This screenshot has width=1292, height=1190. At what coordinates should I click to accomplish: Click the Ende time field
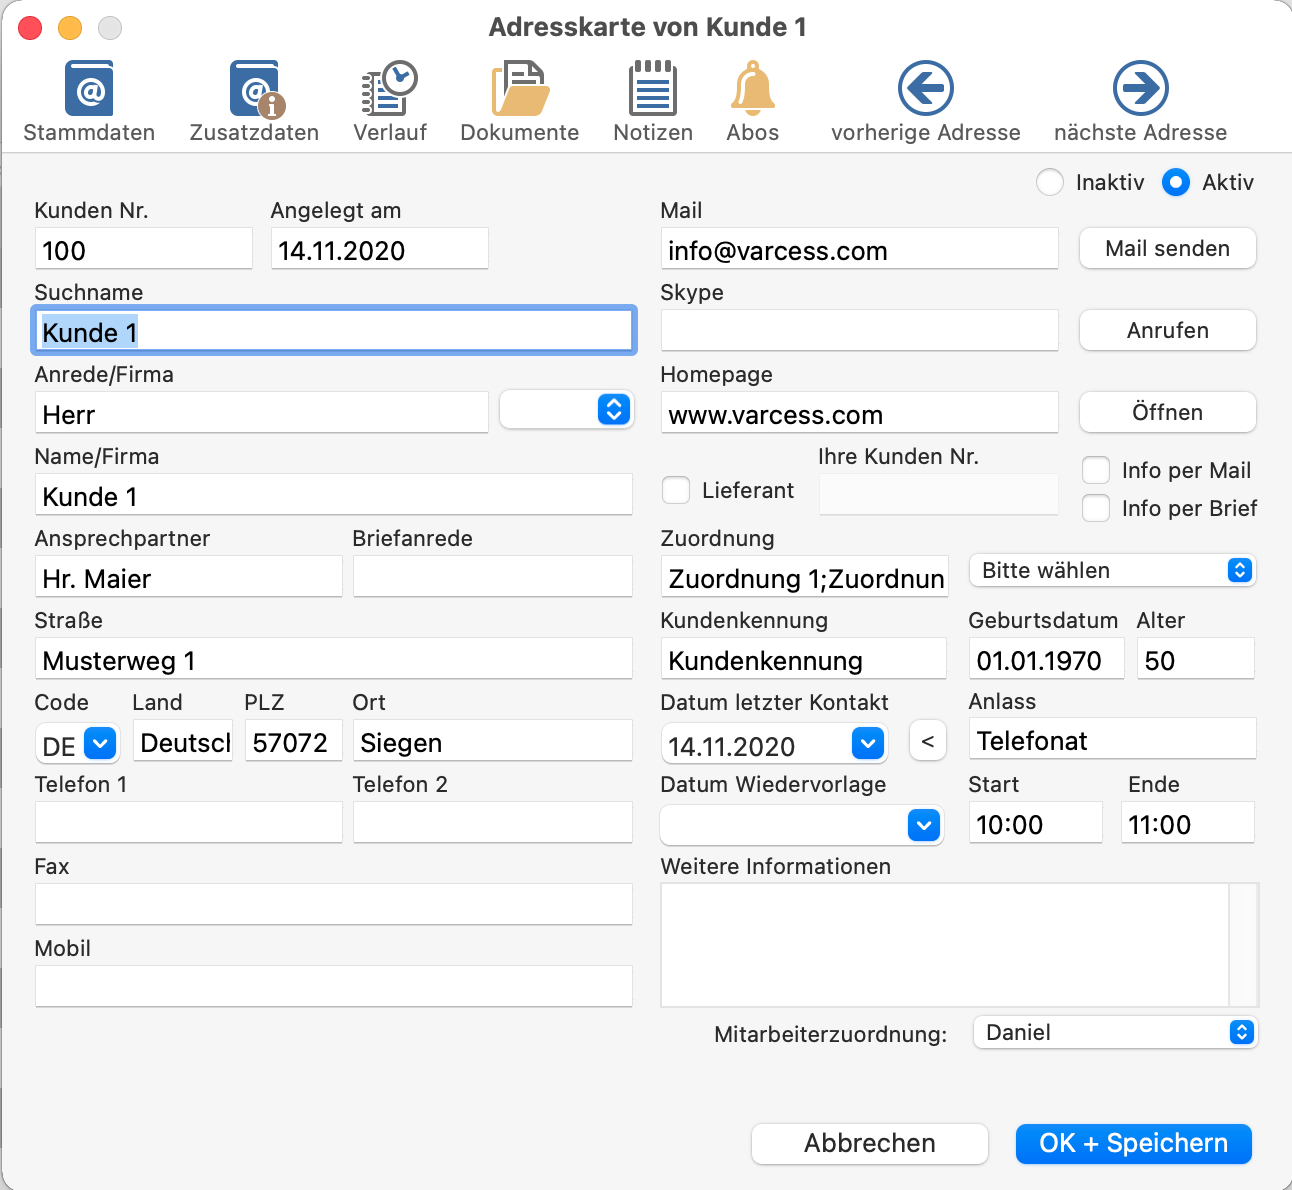(1188, 822)
